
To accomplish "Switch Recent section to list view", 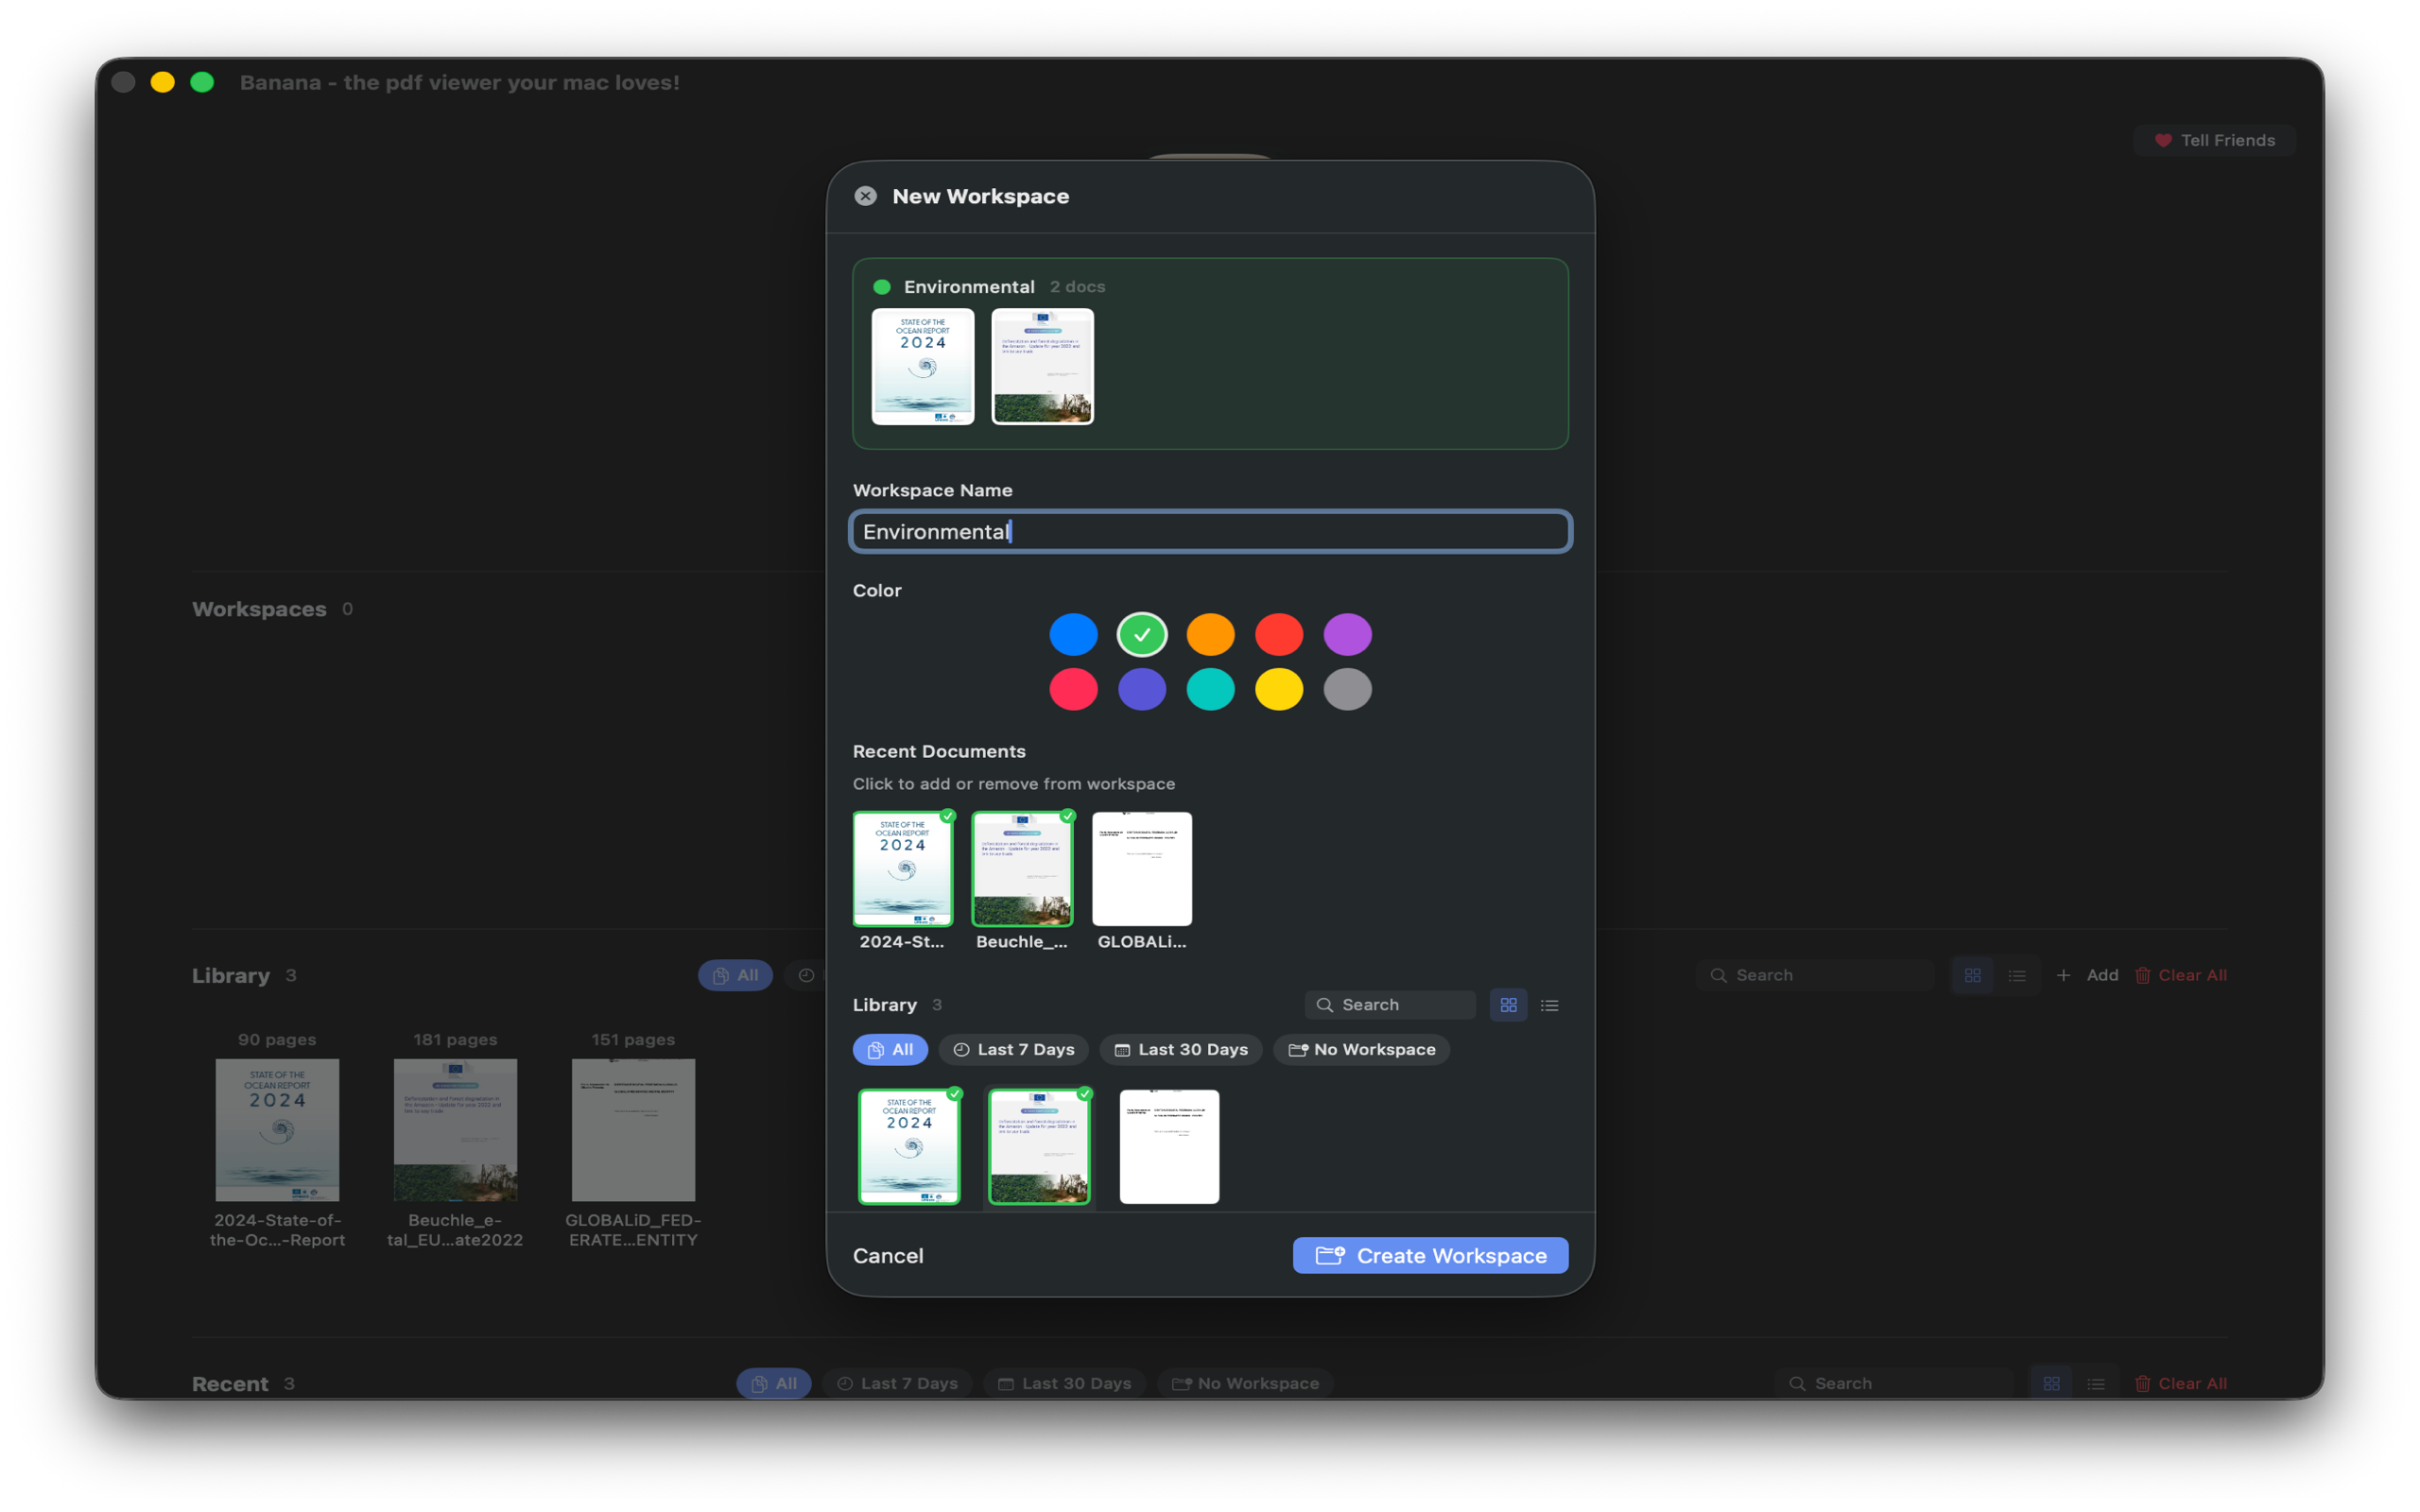I will pyautogui.click(x=2096, y=1383).
